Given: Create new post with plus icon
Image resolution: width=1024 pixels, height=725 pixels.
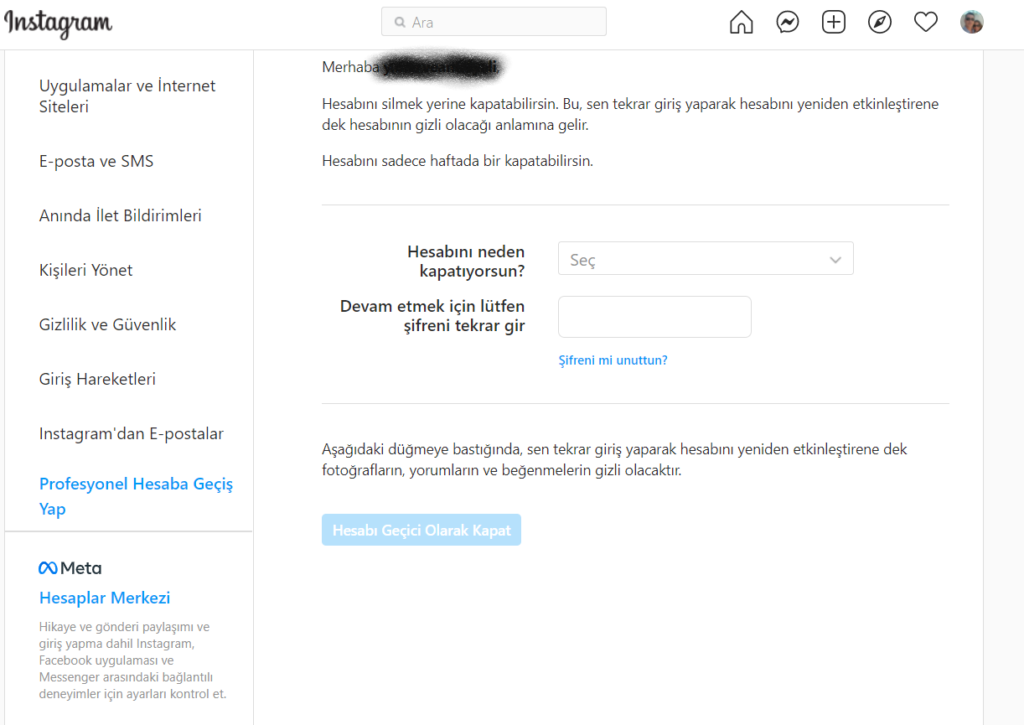Looking at the screenshot, I should 833,22.
